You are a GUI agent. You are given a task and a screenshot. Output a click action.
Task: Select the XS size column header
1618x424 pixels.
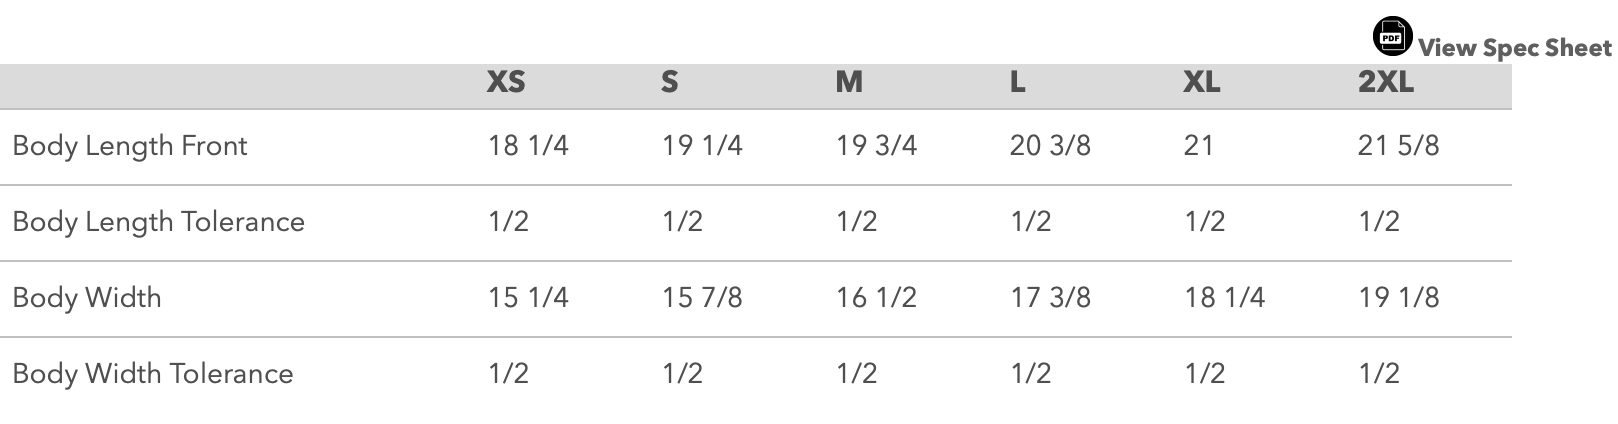[505, 82]
